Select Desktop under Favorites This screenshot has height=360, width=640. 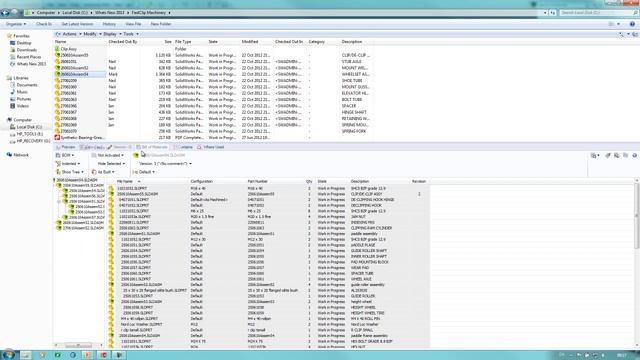coord(24,43)
